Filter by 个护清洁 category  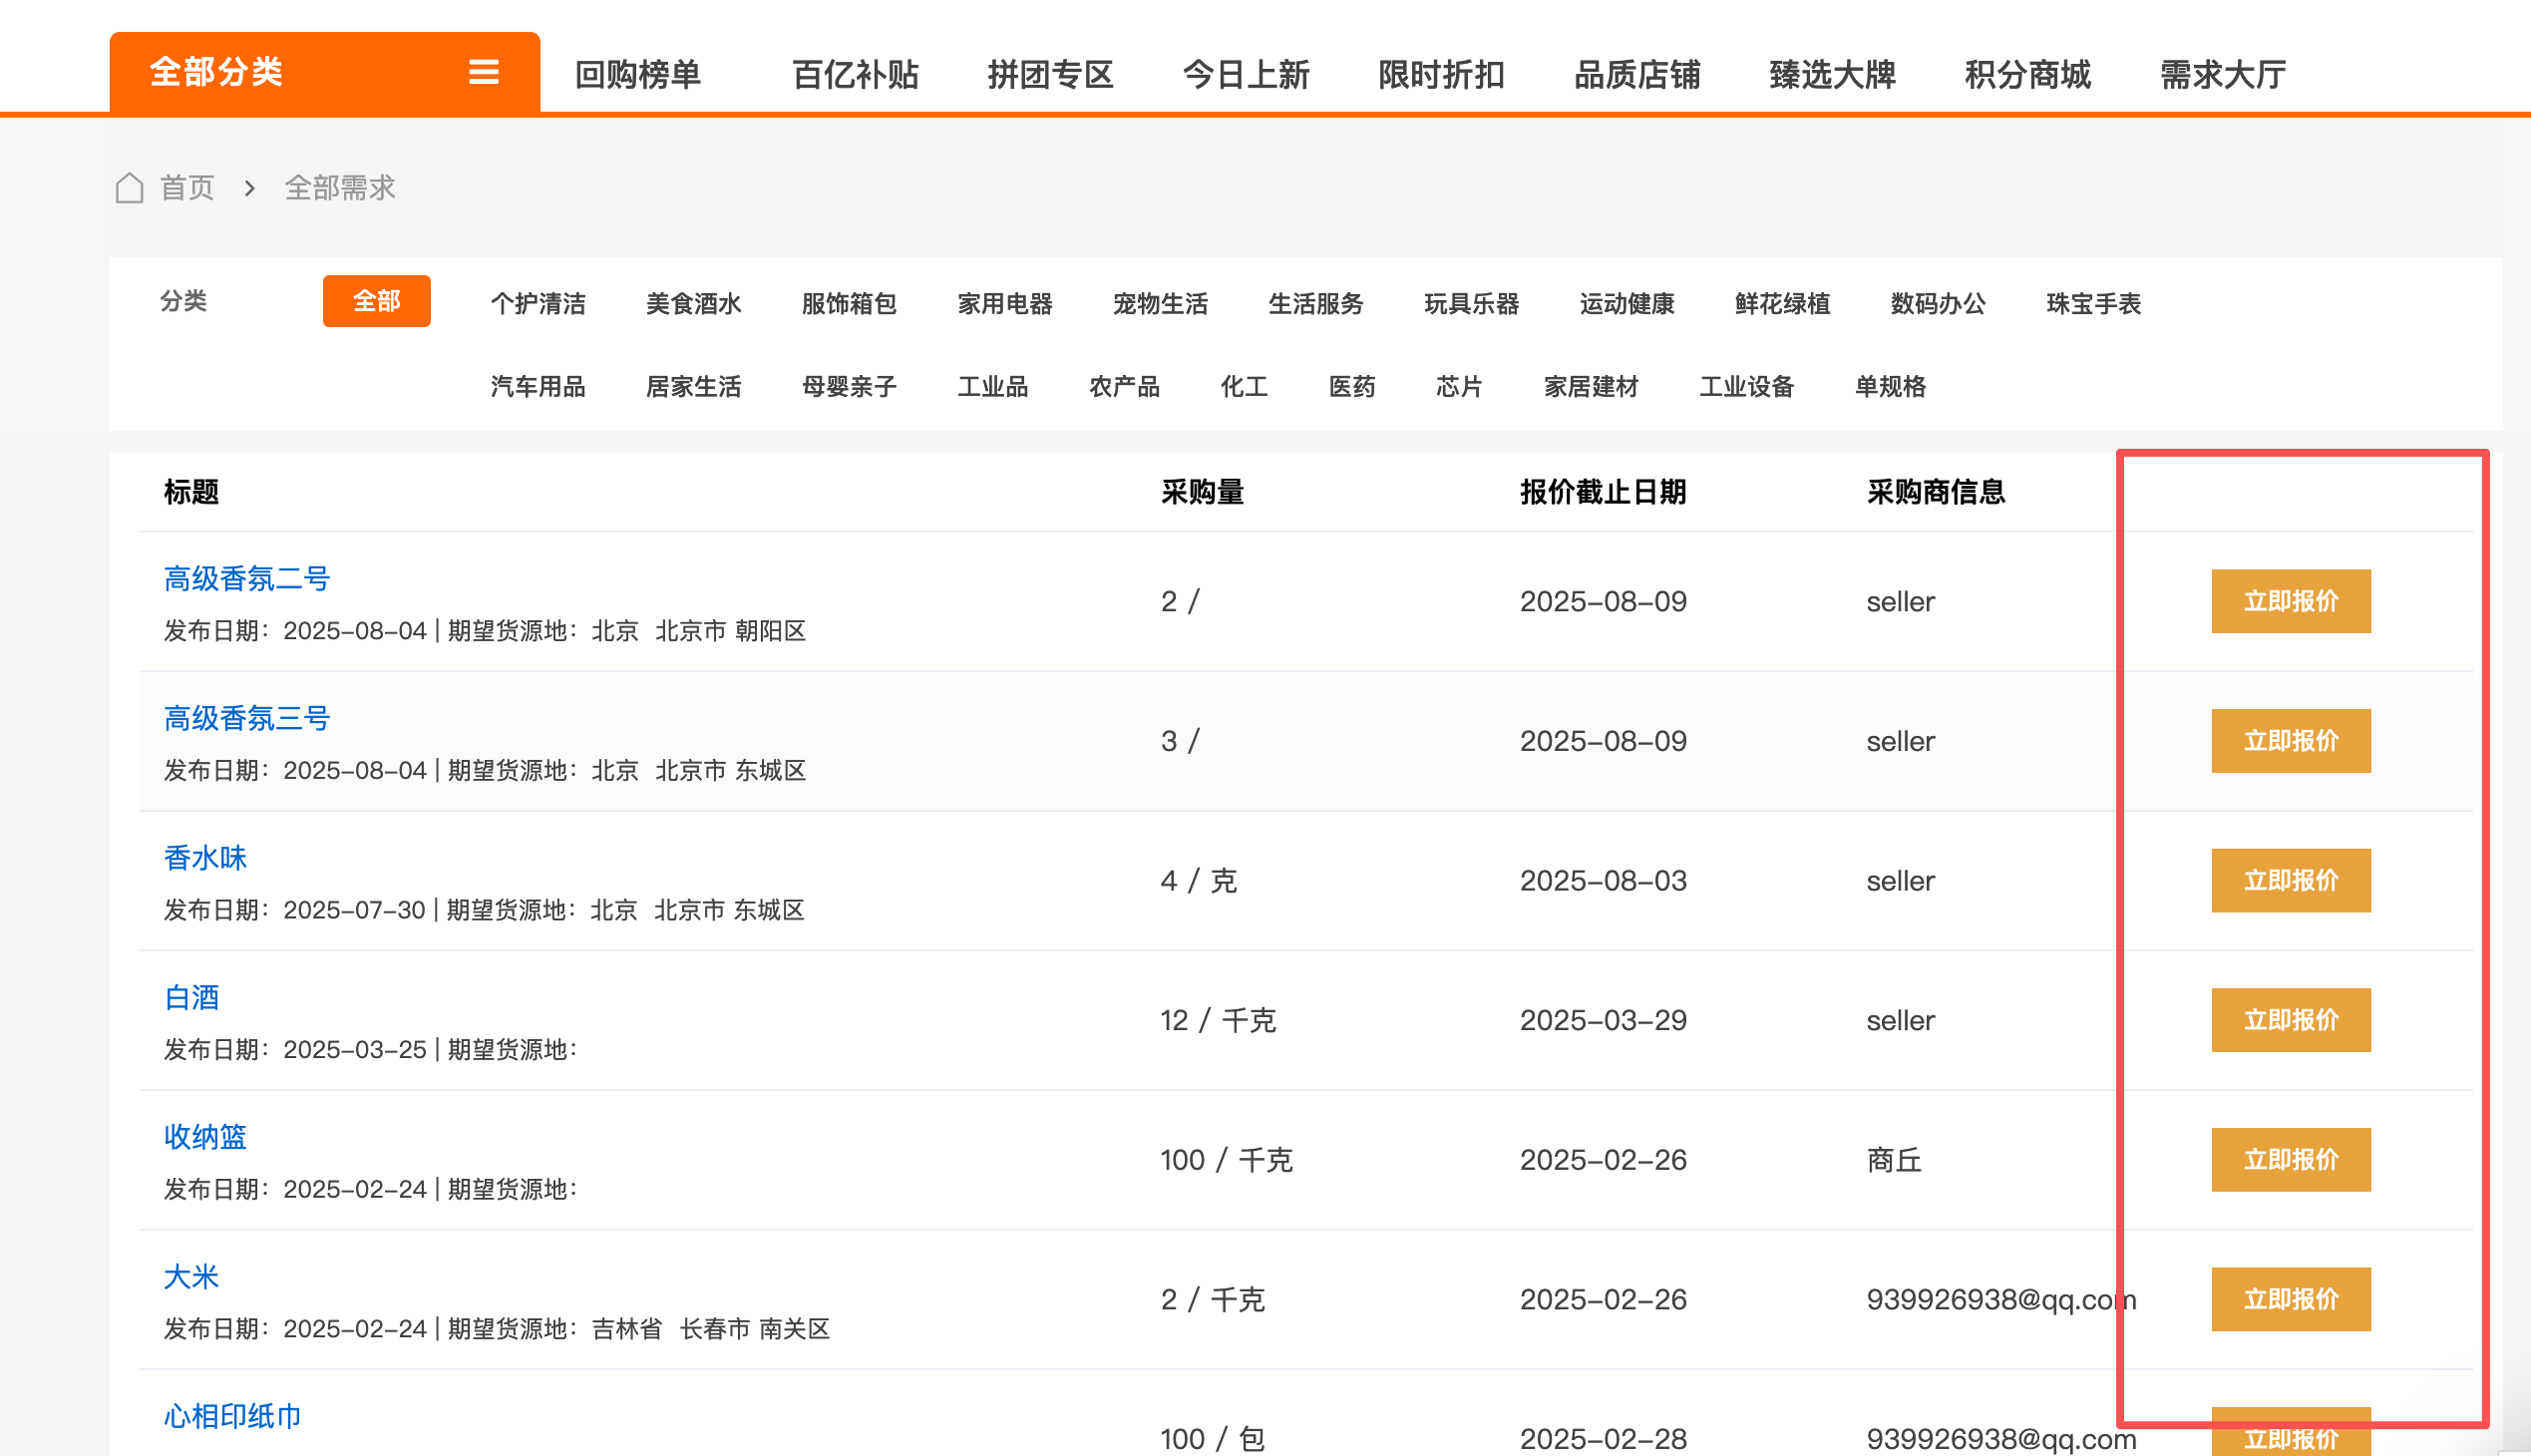pos(538,303)
